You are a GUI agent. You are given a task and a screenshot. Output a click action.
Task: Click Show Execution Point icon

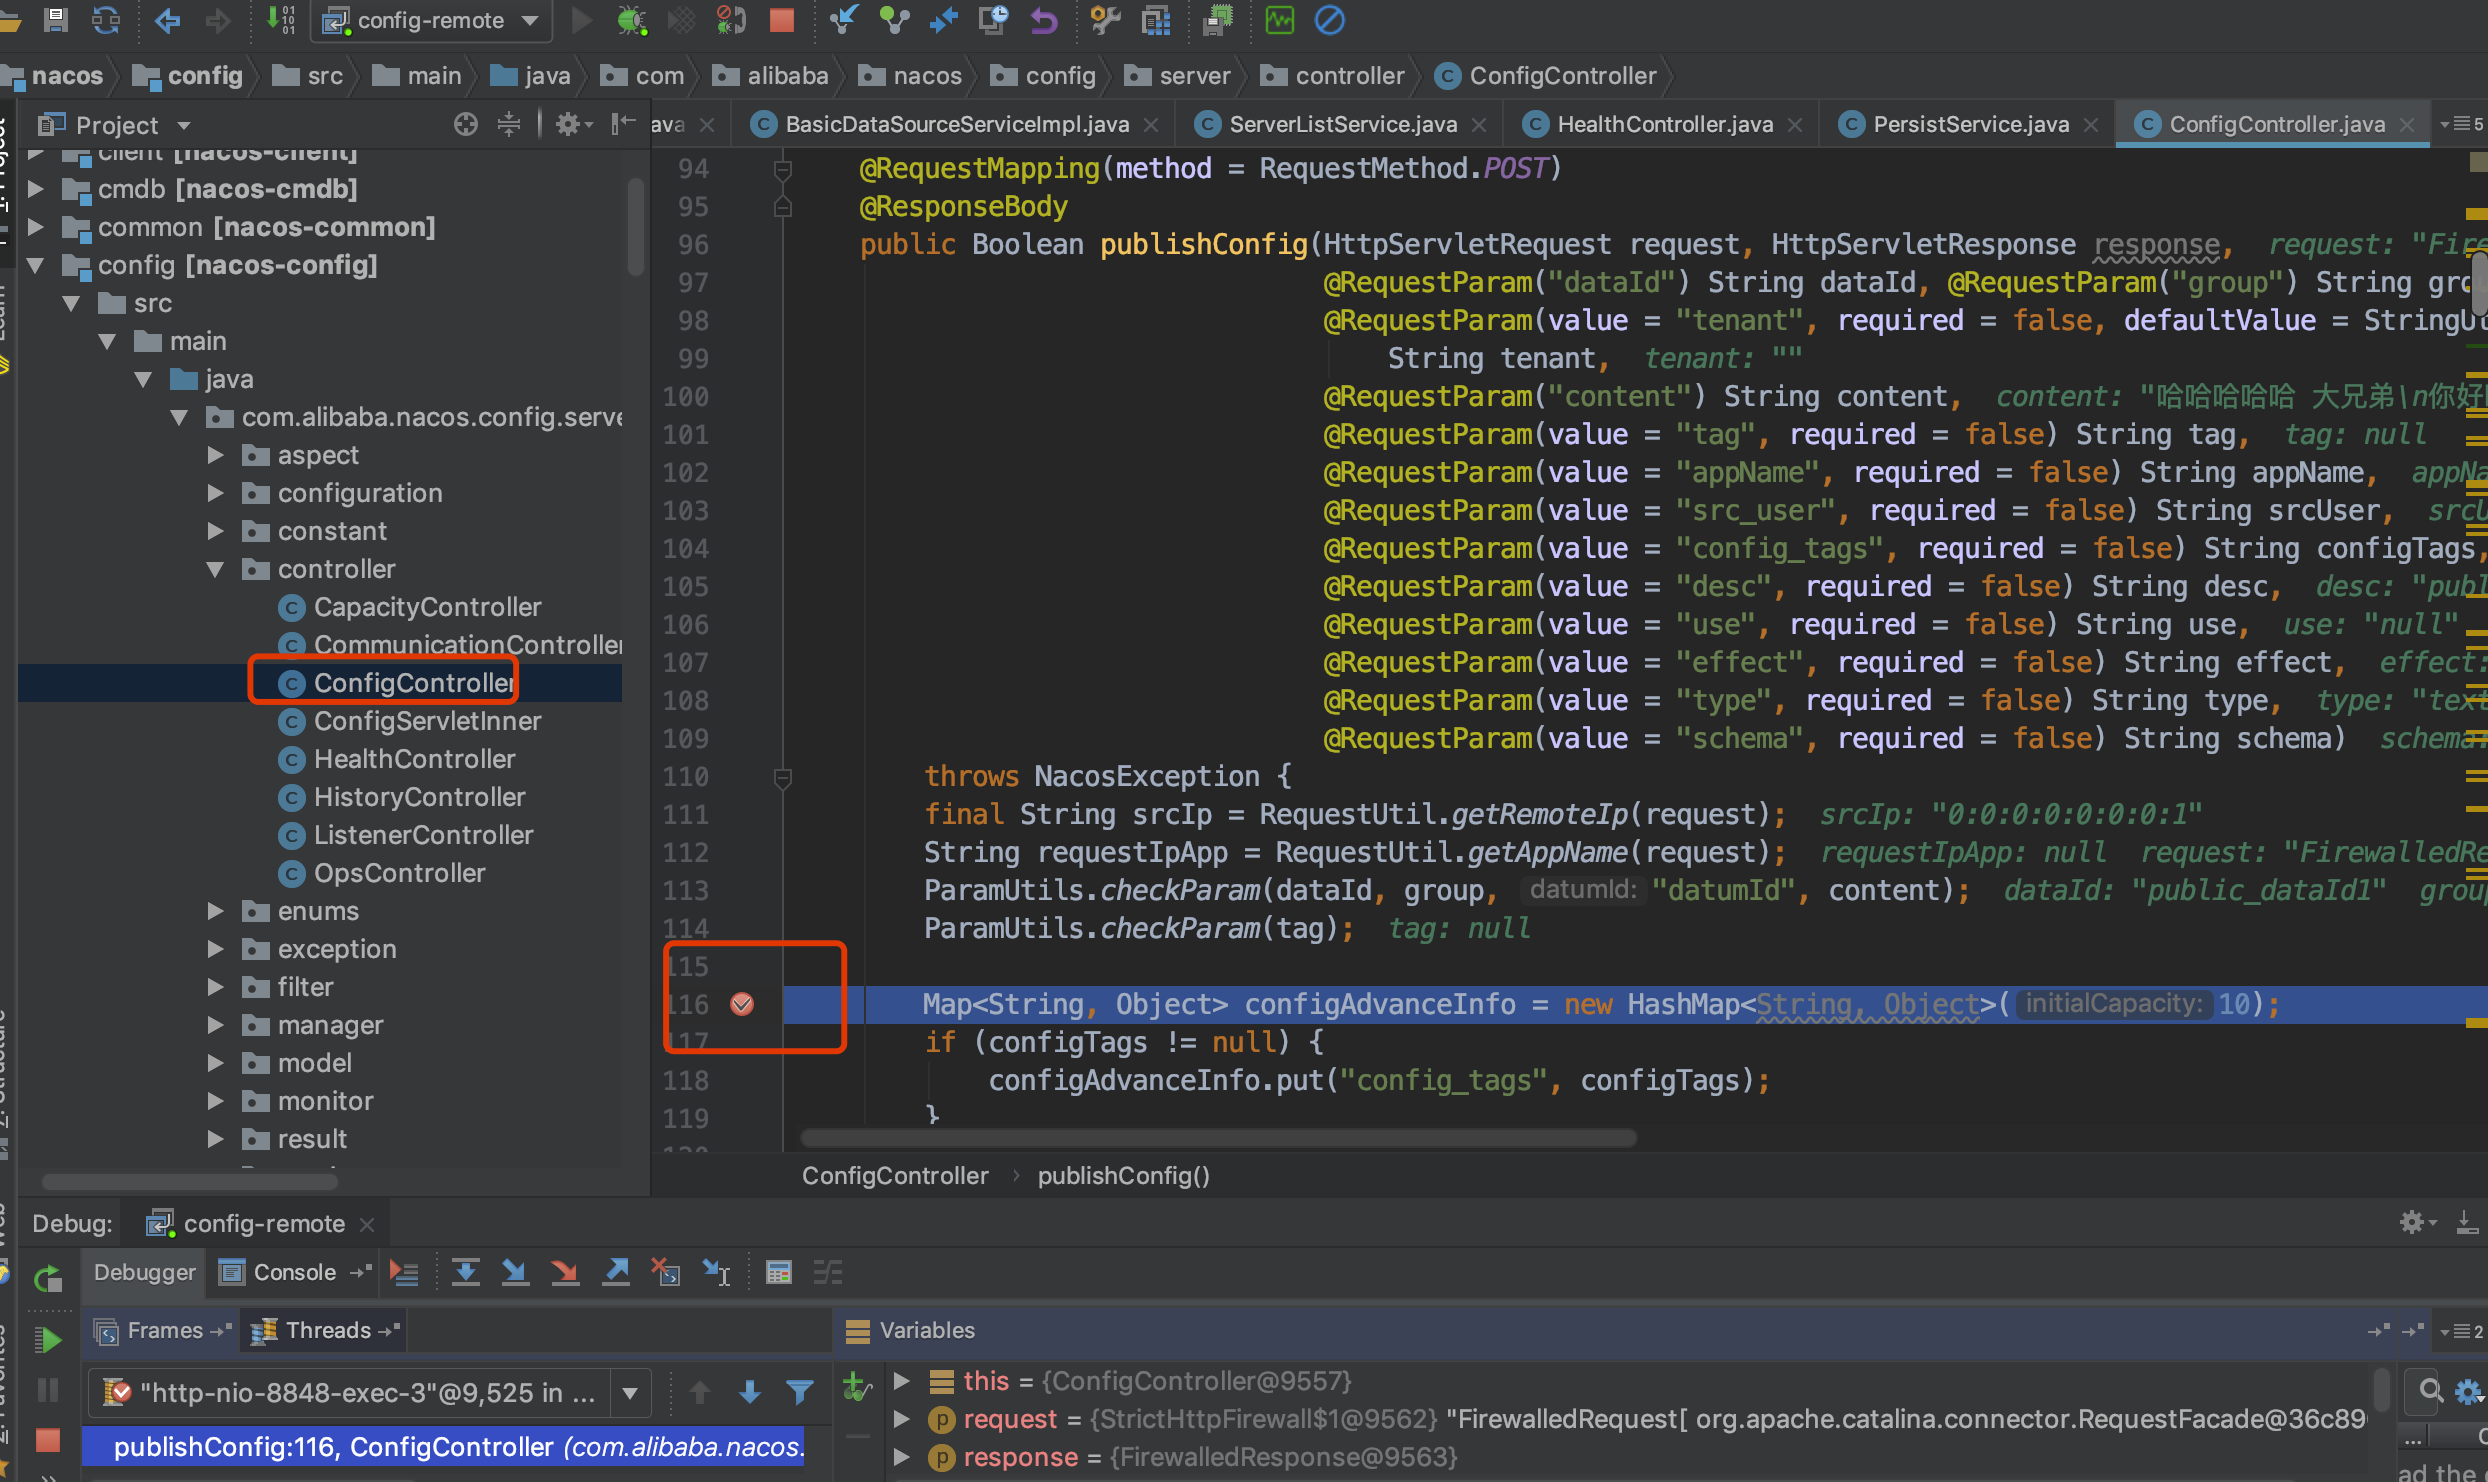point(404,1272)
